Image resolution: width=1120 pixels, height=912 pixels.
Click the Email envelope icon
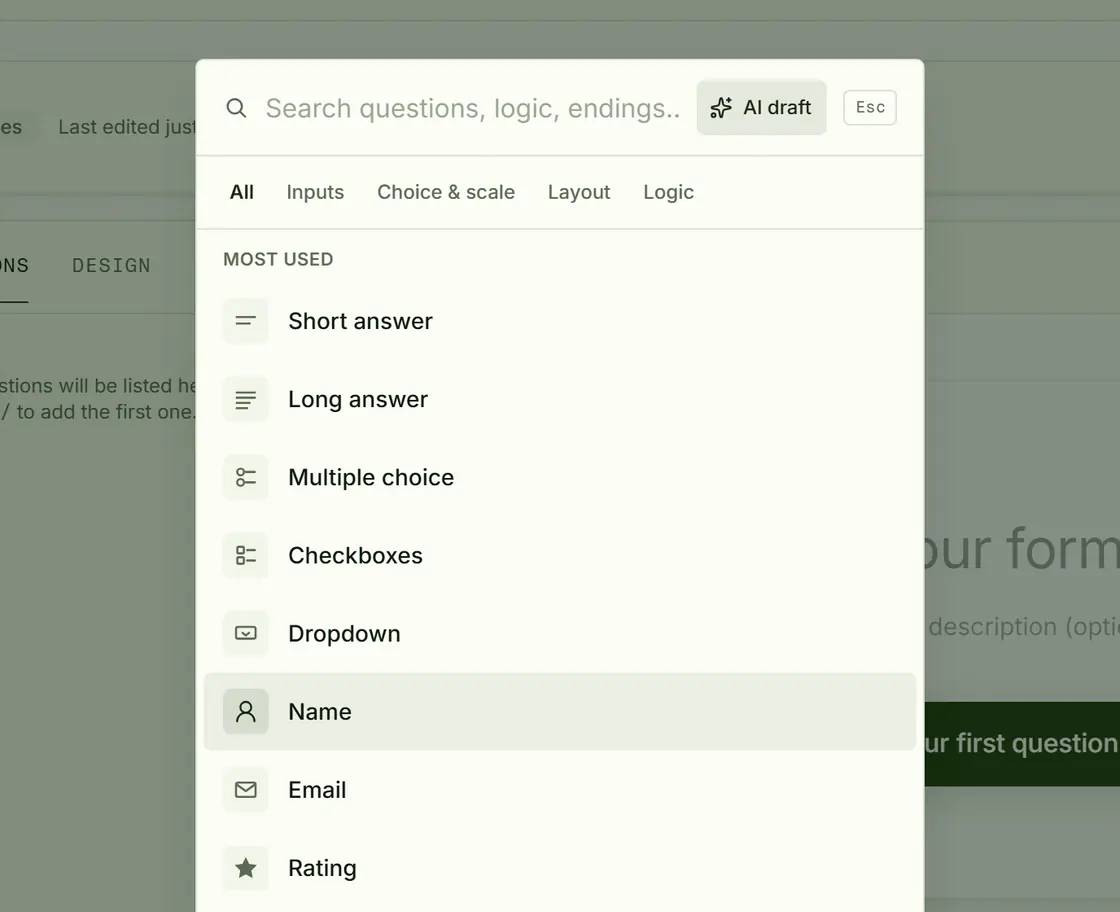pyautogui.click(x=246, y=790)
